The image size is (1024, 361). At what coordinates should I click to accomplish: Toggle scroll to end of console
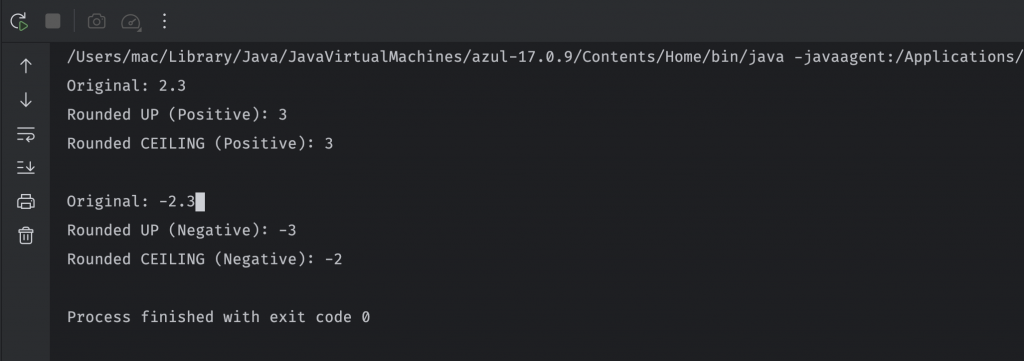pyautogui.click(x=25, y=168)
